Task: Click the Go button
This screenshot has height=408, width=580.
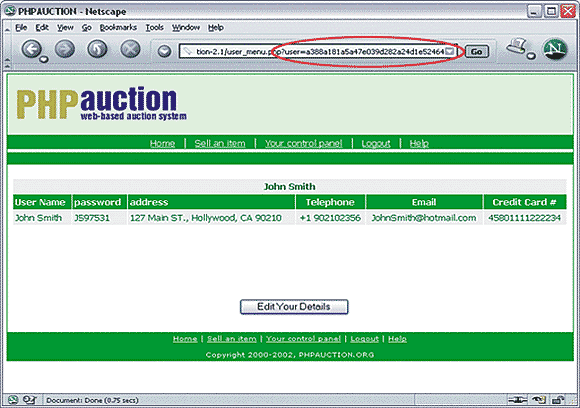Action: [476, 51]
